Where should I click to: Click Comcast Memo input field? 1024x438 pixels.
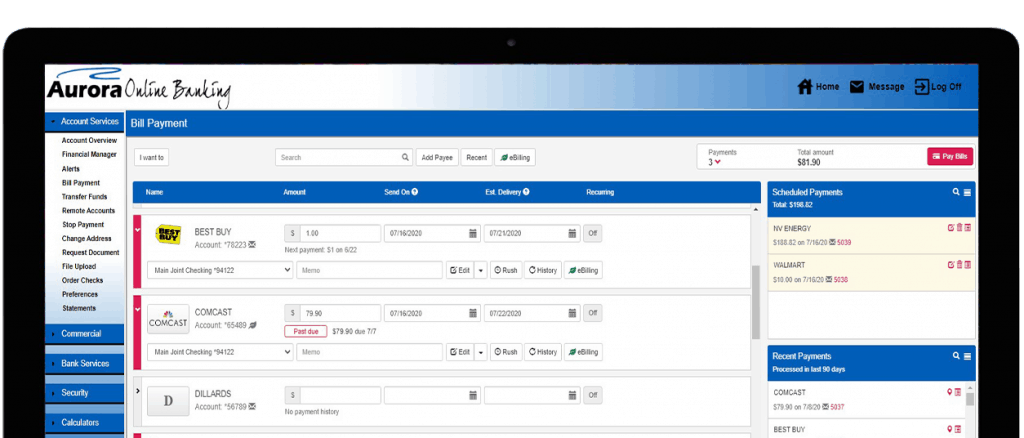point(370,352)
